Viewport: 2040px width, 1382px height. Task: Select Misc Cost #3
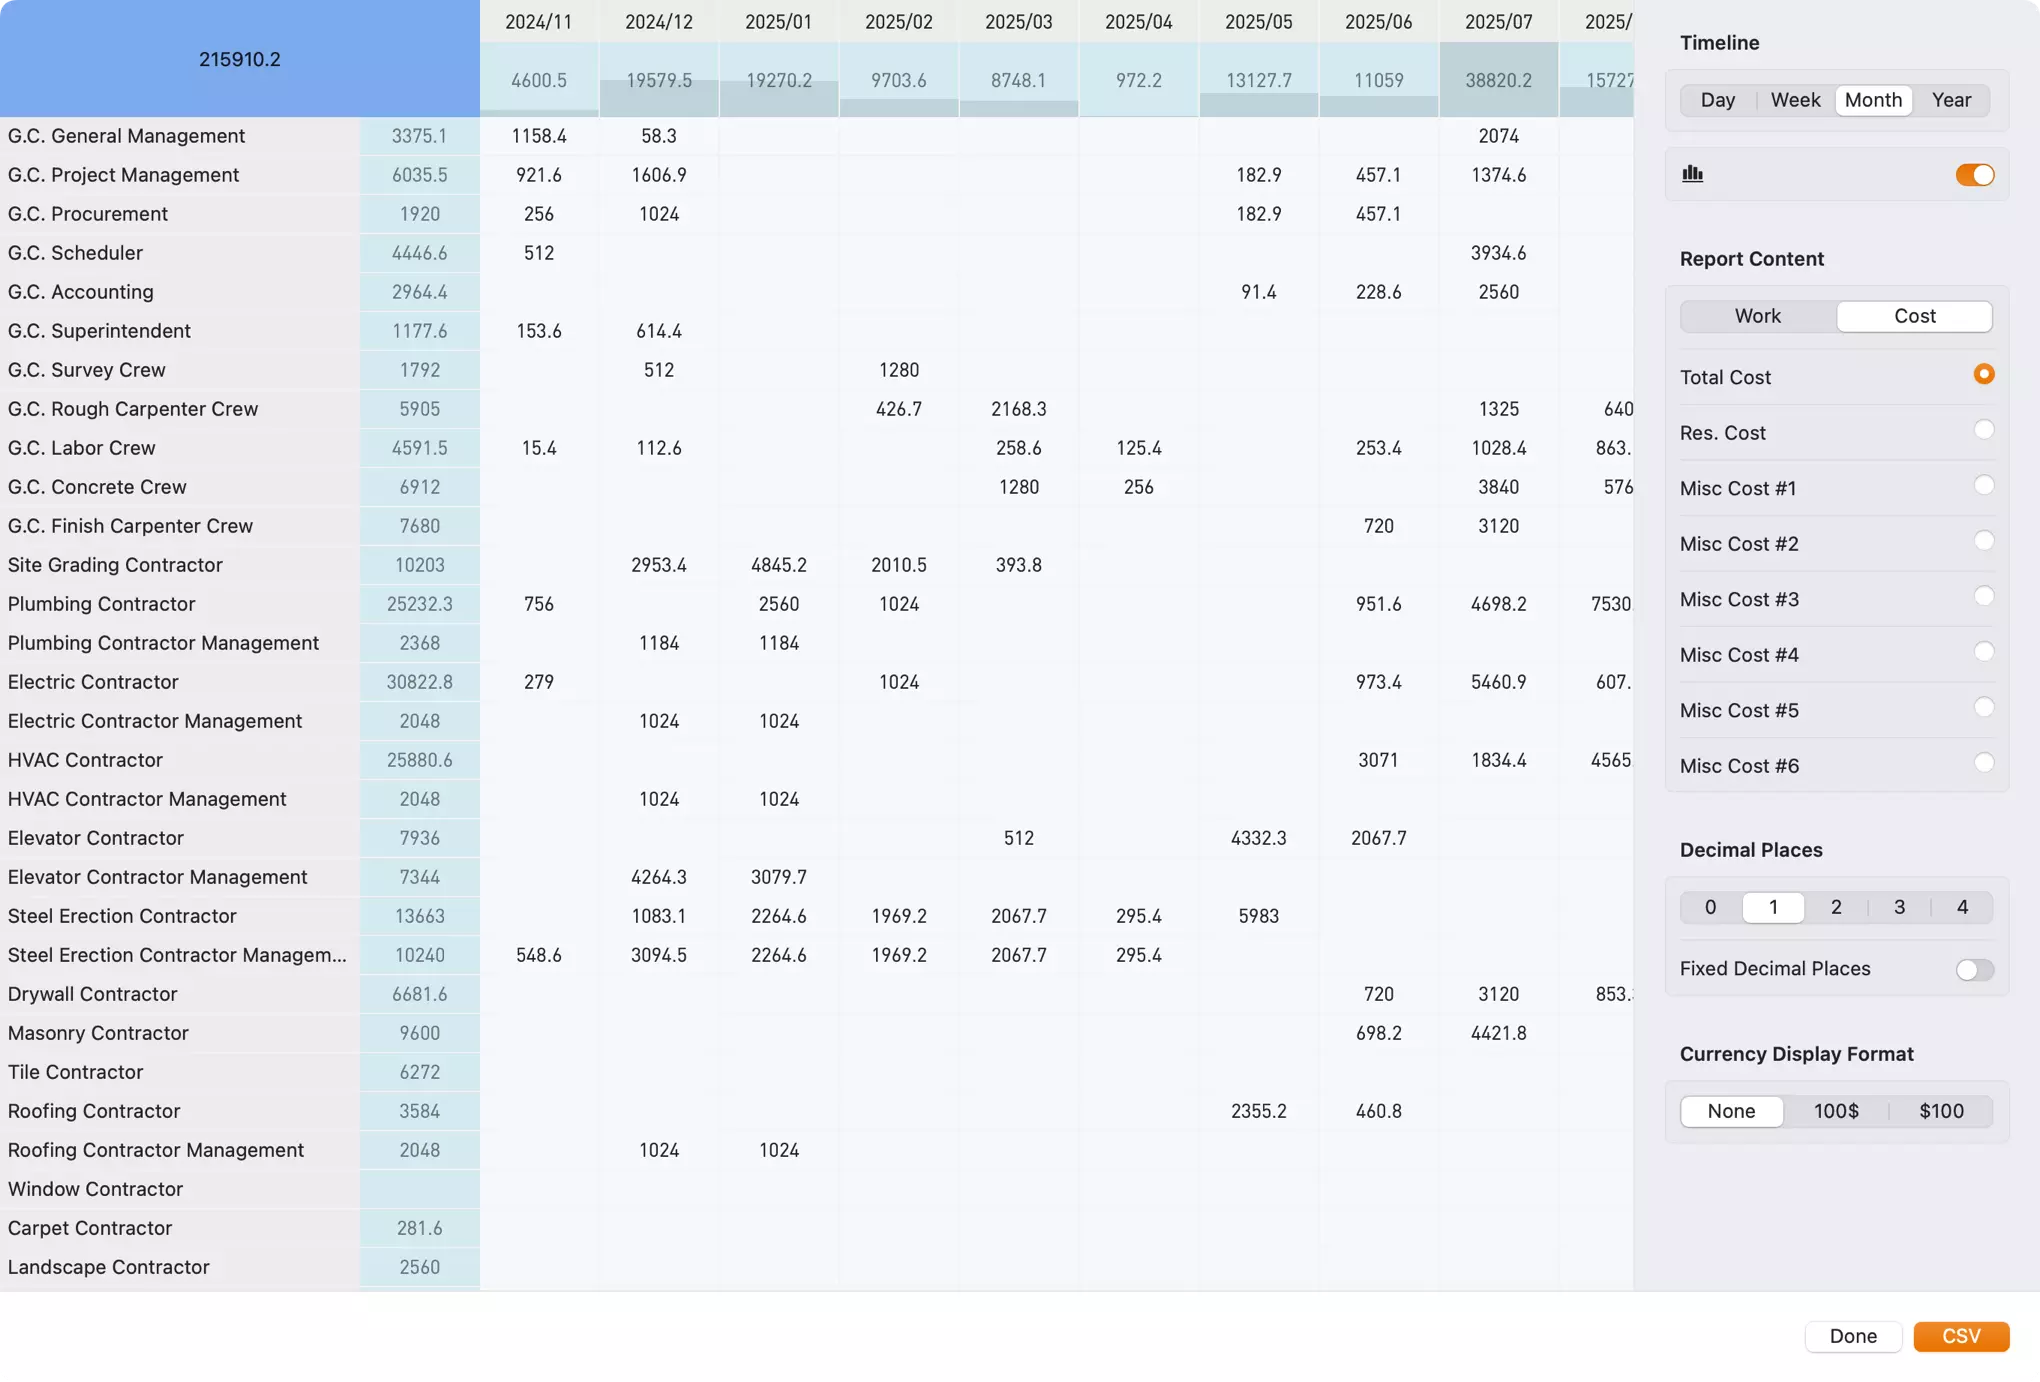1985,596
